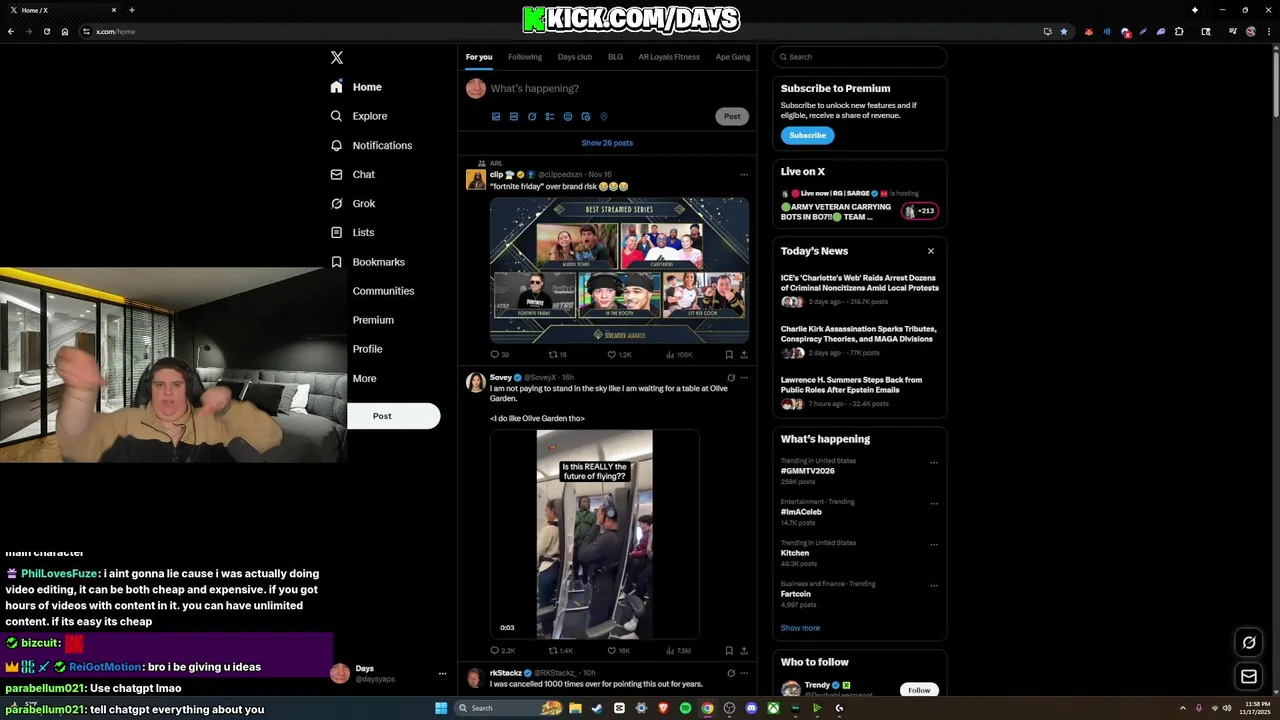This screenshot has height=720, width=1280.
Task: Switch to the Ape Gang tab
Action: pyautogui.click(x=733, y=57)
